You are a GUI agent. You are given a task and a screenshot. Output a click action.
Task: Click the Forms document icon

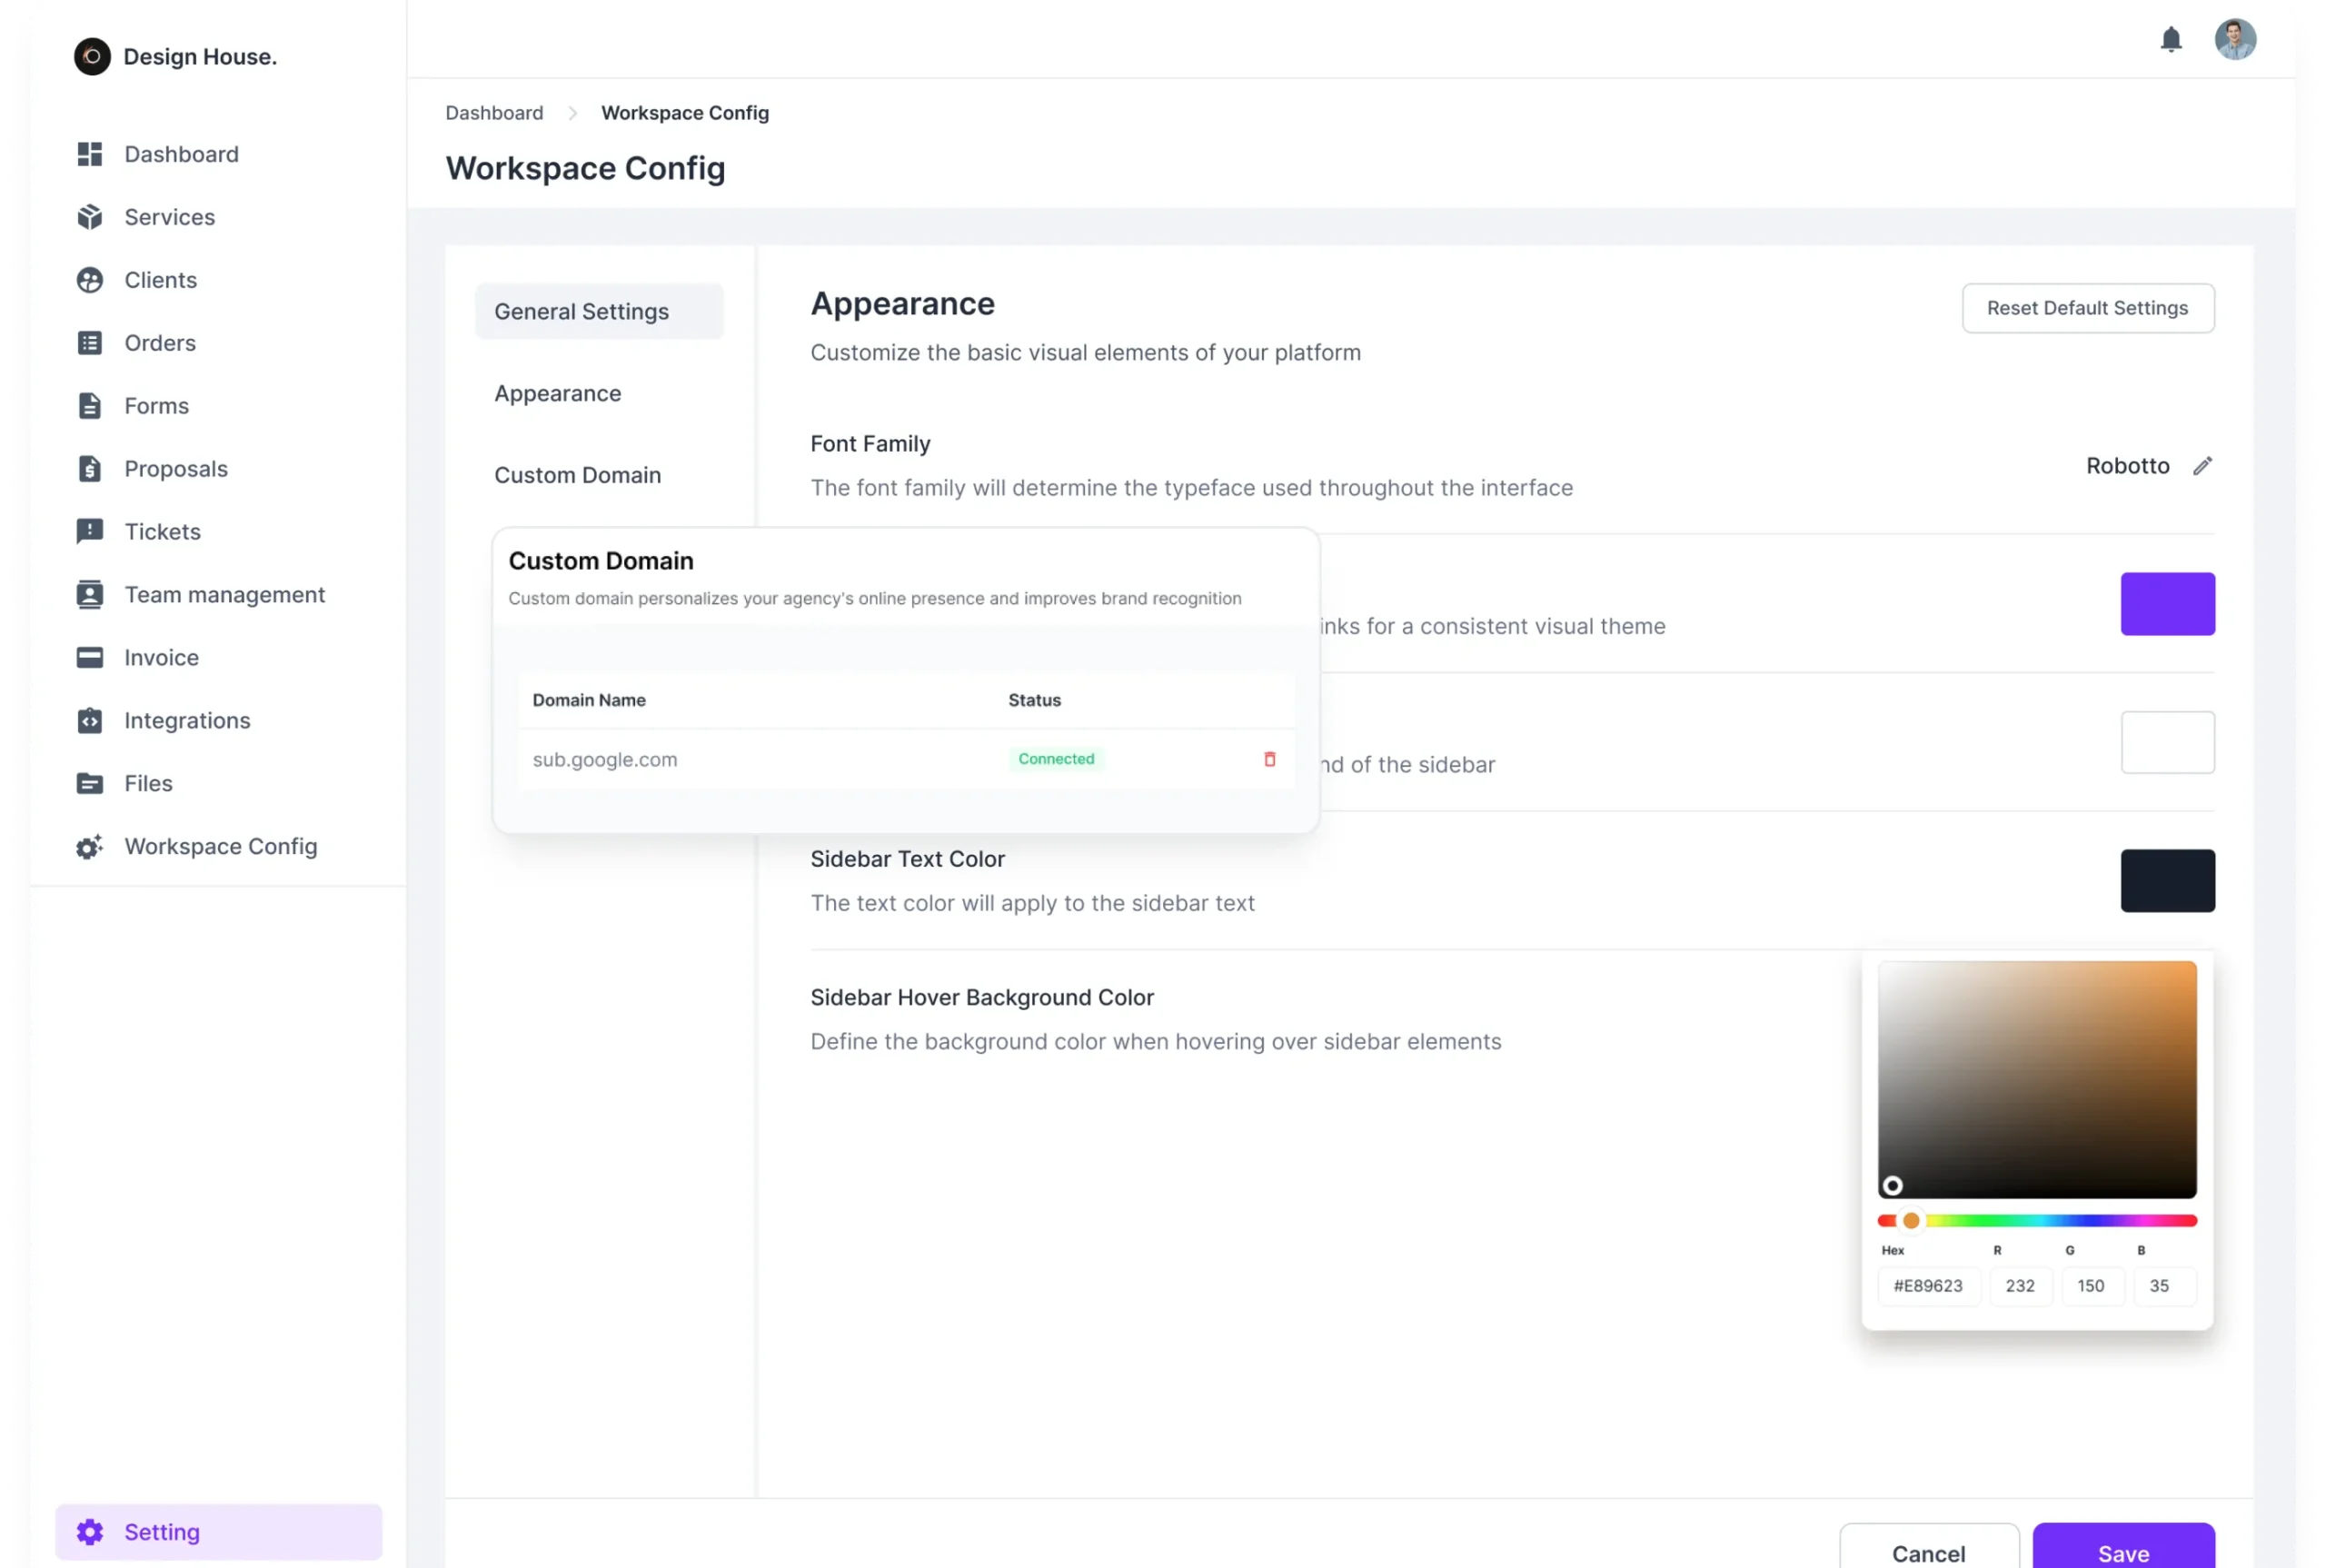(90, 406)
